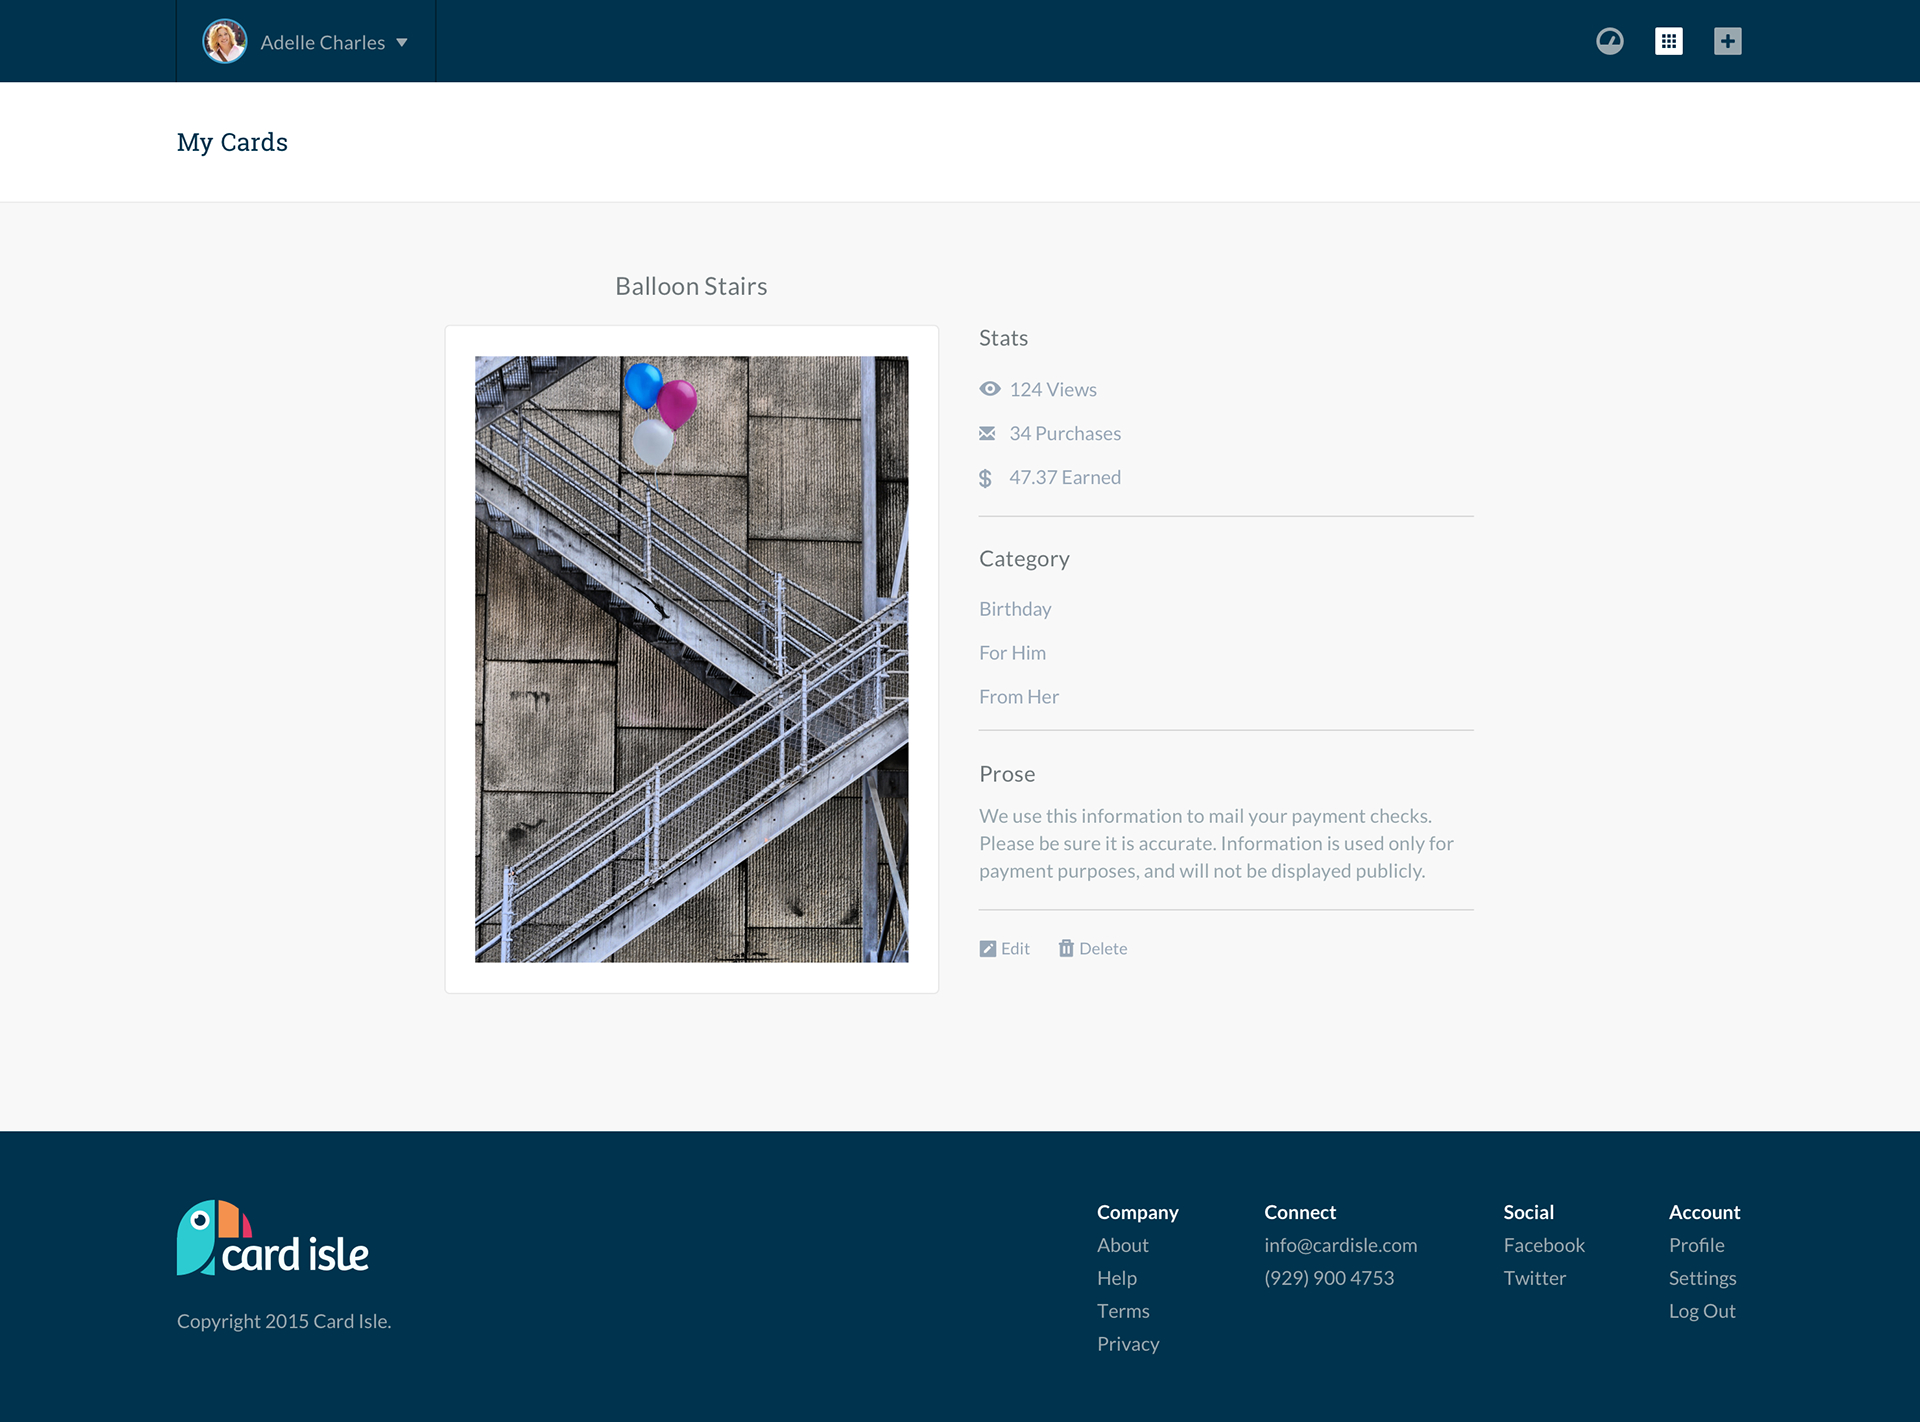This screenshot has width=1920, height=1422.
Task: Click Adelle Charles profile avatar
Action: (x=224, y=42)
